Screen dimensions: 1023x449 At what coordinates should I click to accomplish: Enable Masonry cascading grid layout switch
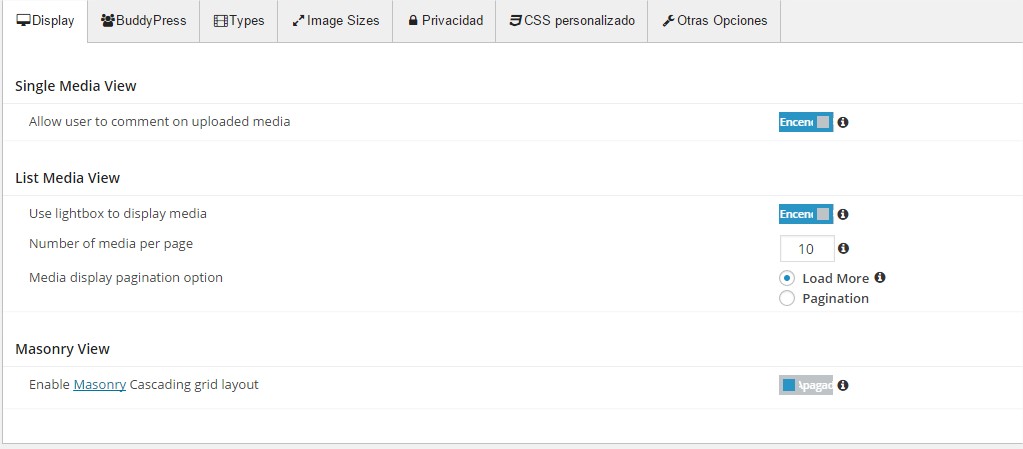point(806,385)
